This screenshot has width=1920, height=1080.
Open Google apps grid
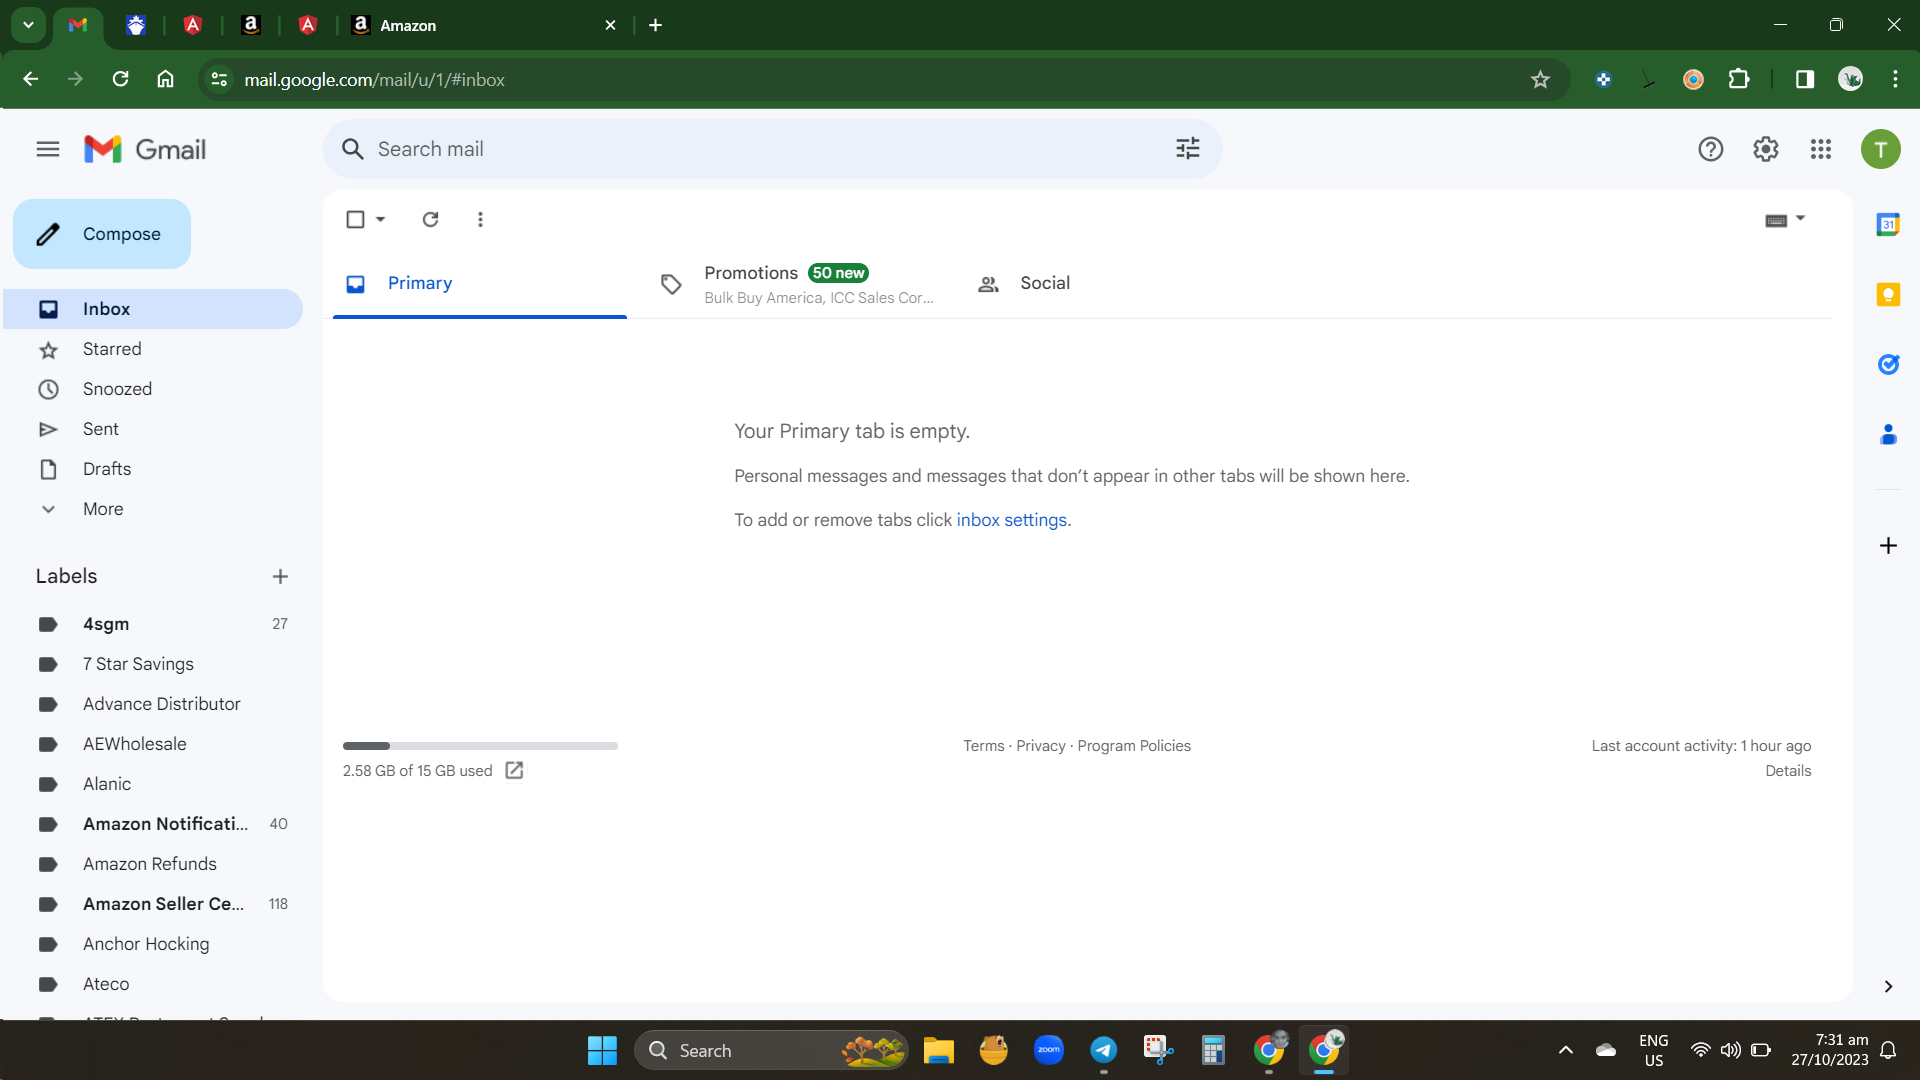[1820, 149]
